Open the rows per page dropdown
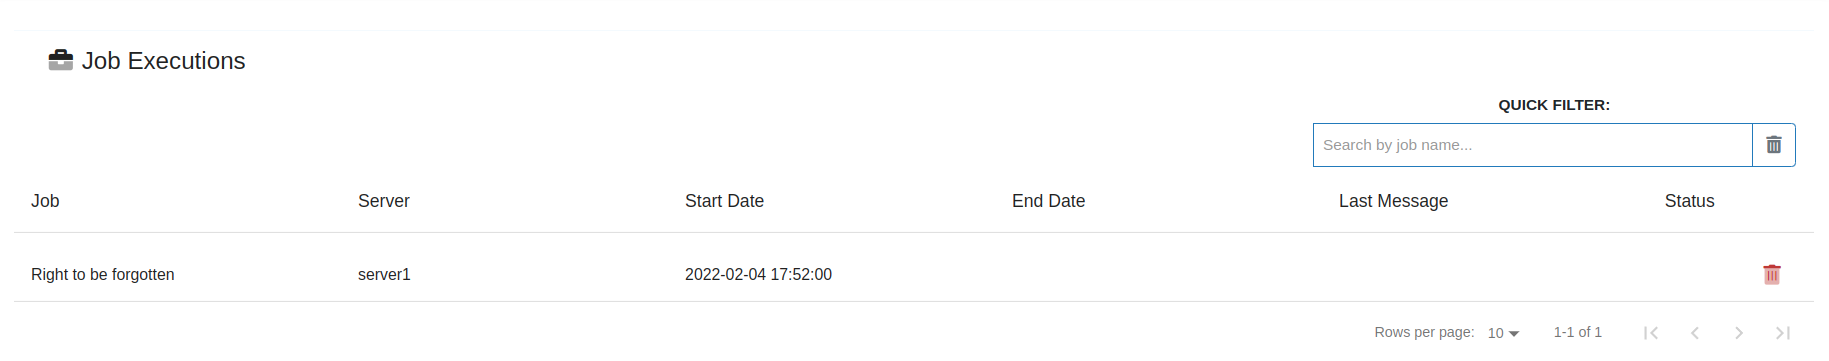The width and height of the screenshot is (1829, 361). (x=1503, y=333)
